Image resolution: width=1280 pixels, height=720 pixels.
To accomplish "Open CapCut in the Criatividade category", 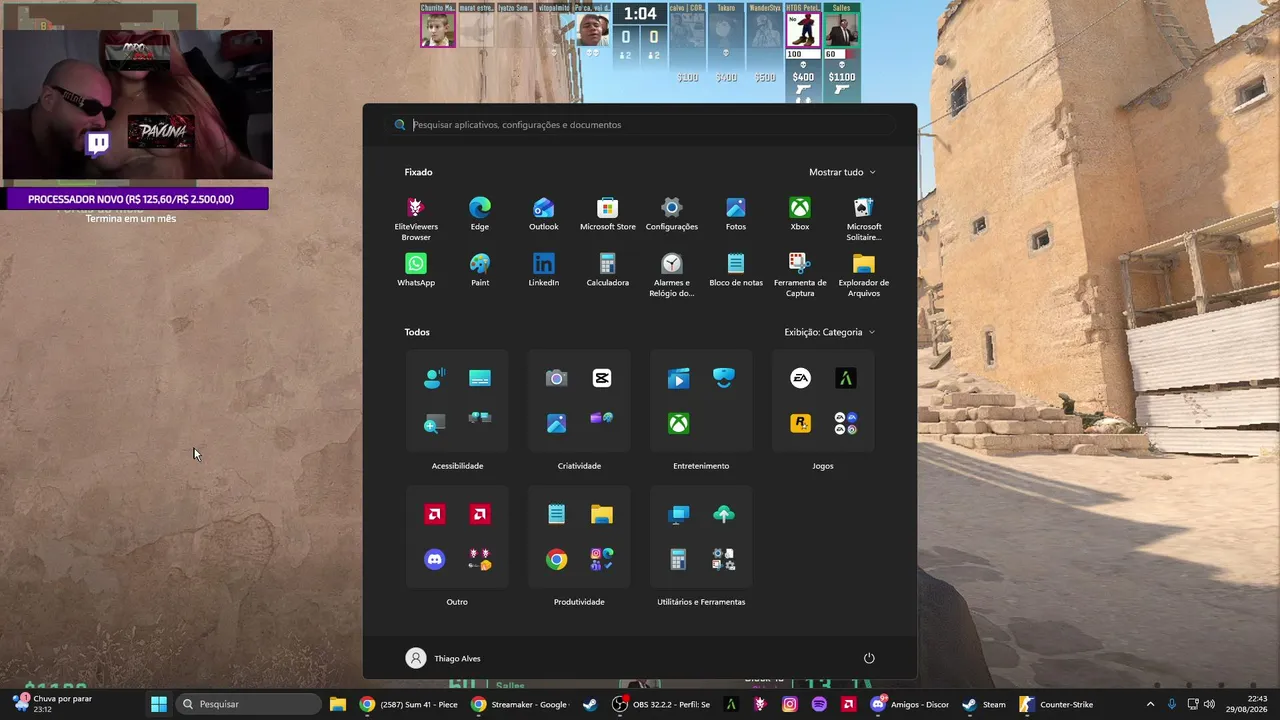I will click(602, 378).
